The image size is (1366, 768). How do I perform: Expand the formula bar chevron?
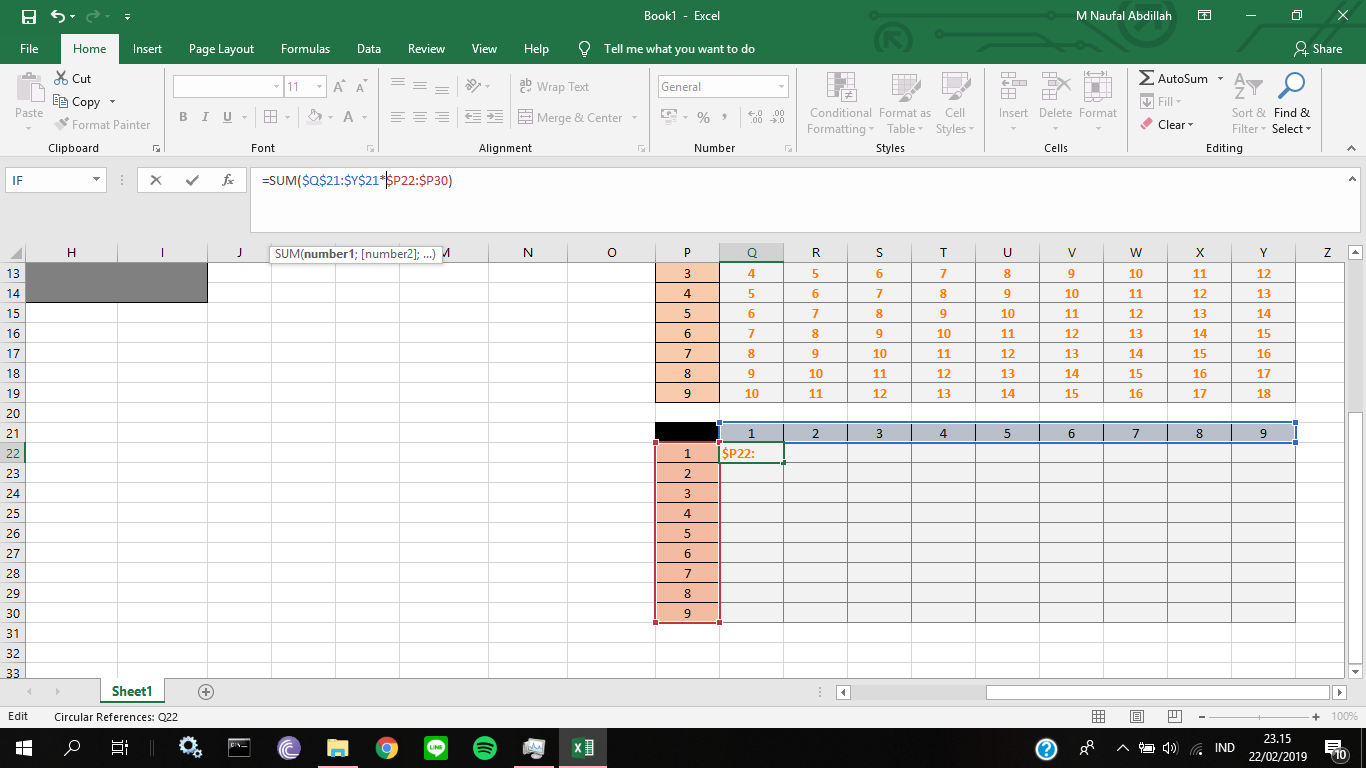coord(1353,179)
